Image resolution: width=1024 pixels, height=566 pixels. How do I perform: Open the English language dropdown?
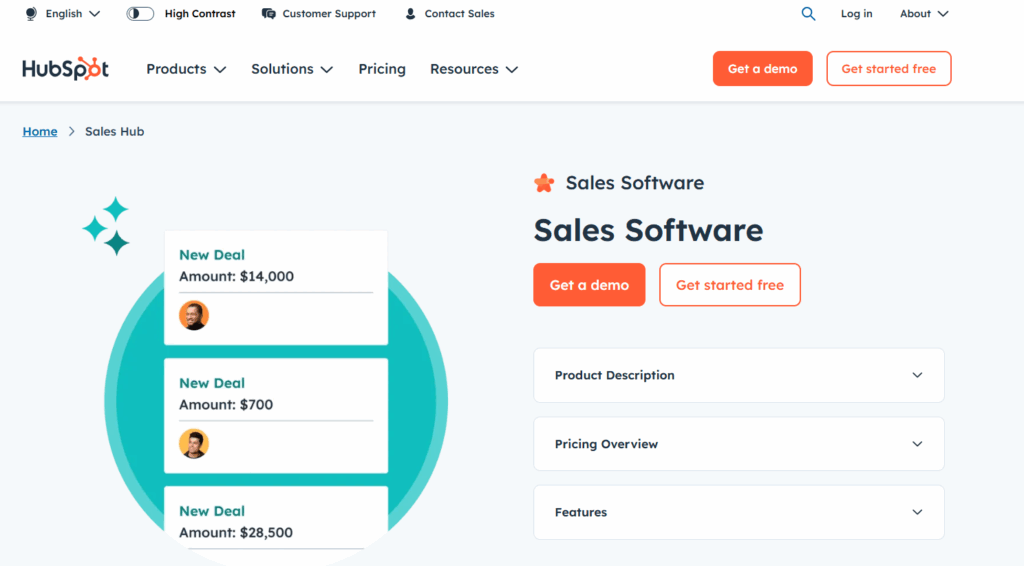(72, 14)
